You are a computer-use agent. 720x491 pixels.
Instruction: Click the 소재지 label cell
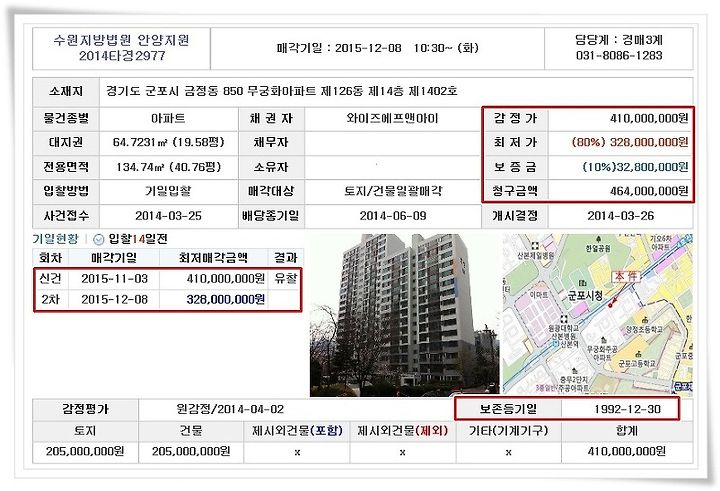click(x=66, y=91)
